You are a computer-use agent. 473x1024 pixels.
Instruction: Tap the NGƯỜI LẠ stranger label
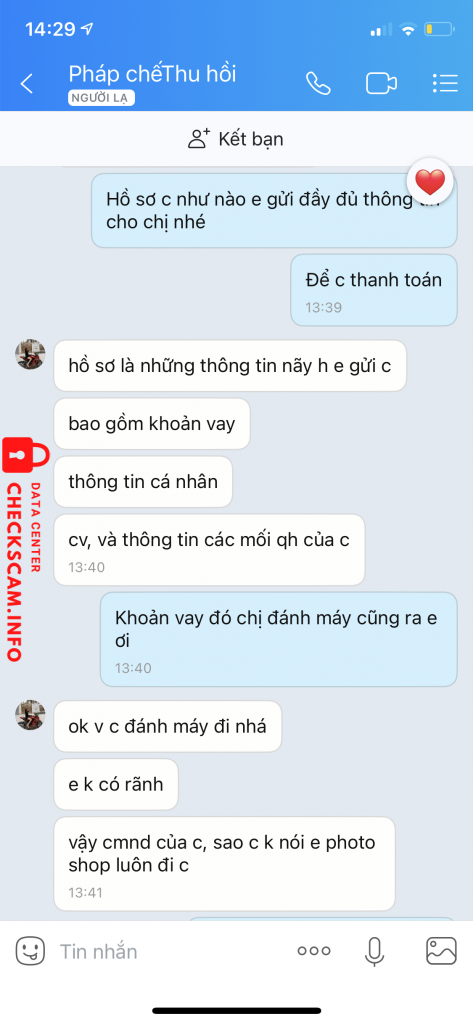101,98
